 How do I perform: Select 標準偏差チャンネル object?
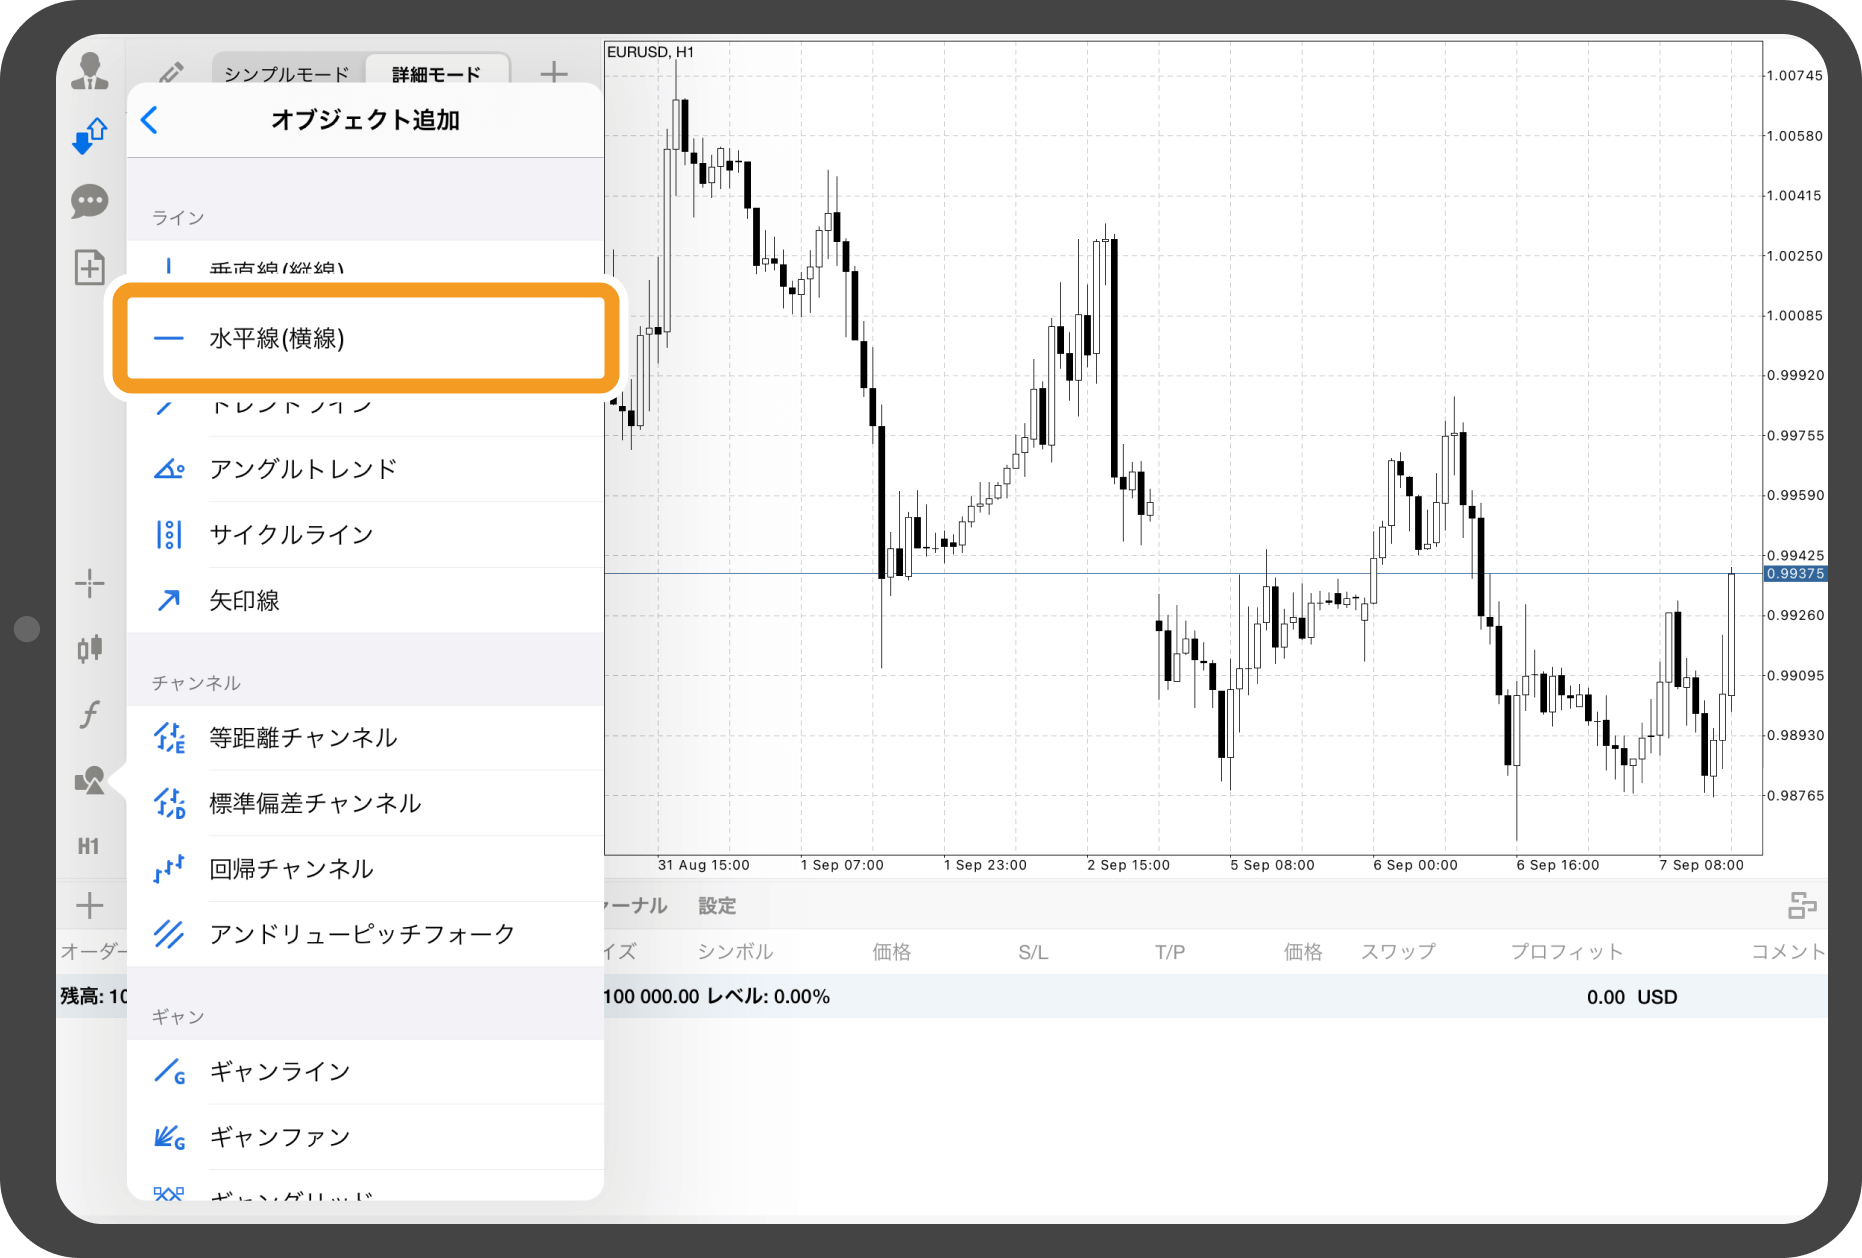(365, 803)
